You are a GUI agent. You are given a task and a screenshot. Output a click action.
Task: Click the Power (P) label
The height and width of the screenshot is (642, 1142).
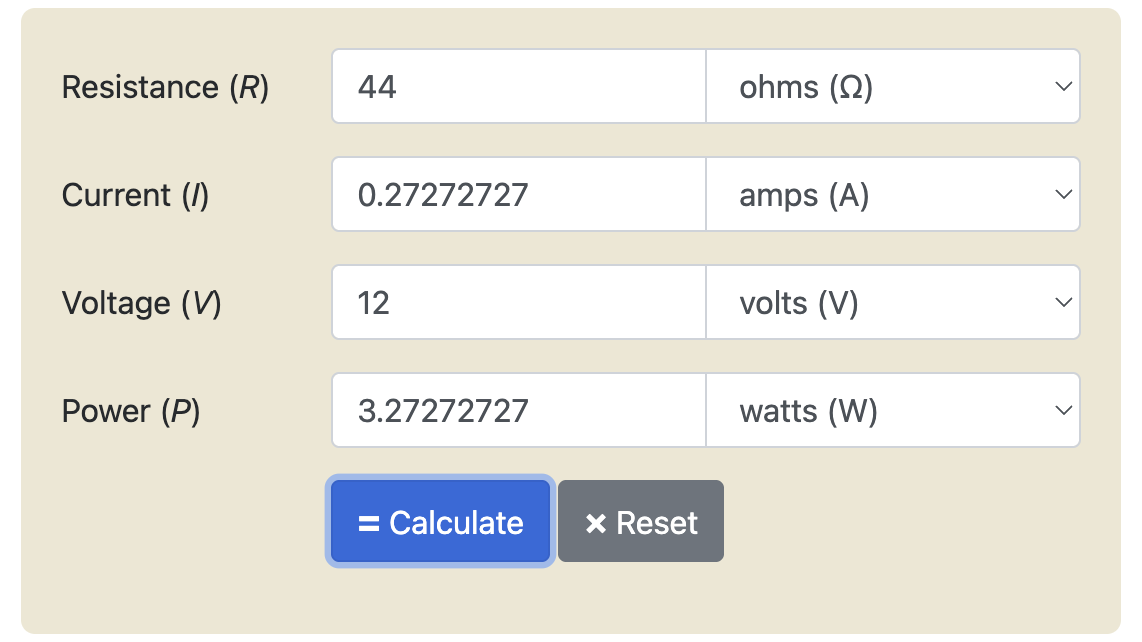tap(131, 411)
